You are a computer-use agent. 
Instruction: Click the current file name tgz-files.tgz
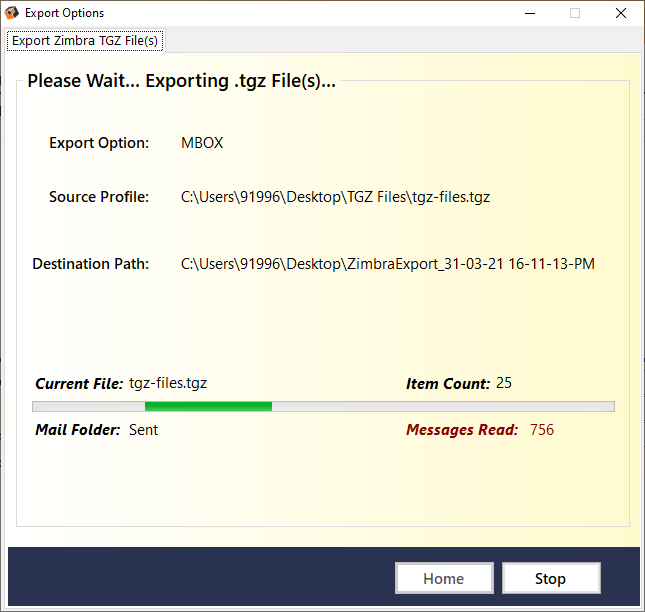[168, 383]
